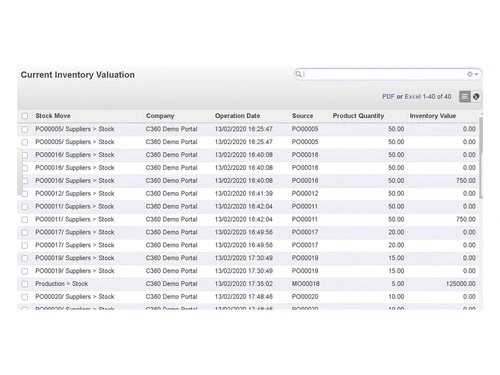This screenshot has height=375, width=500.
Task: Select source cell 'PO00012'
Action: click(305, 193)
